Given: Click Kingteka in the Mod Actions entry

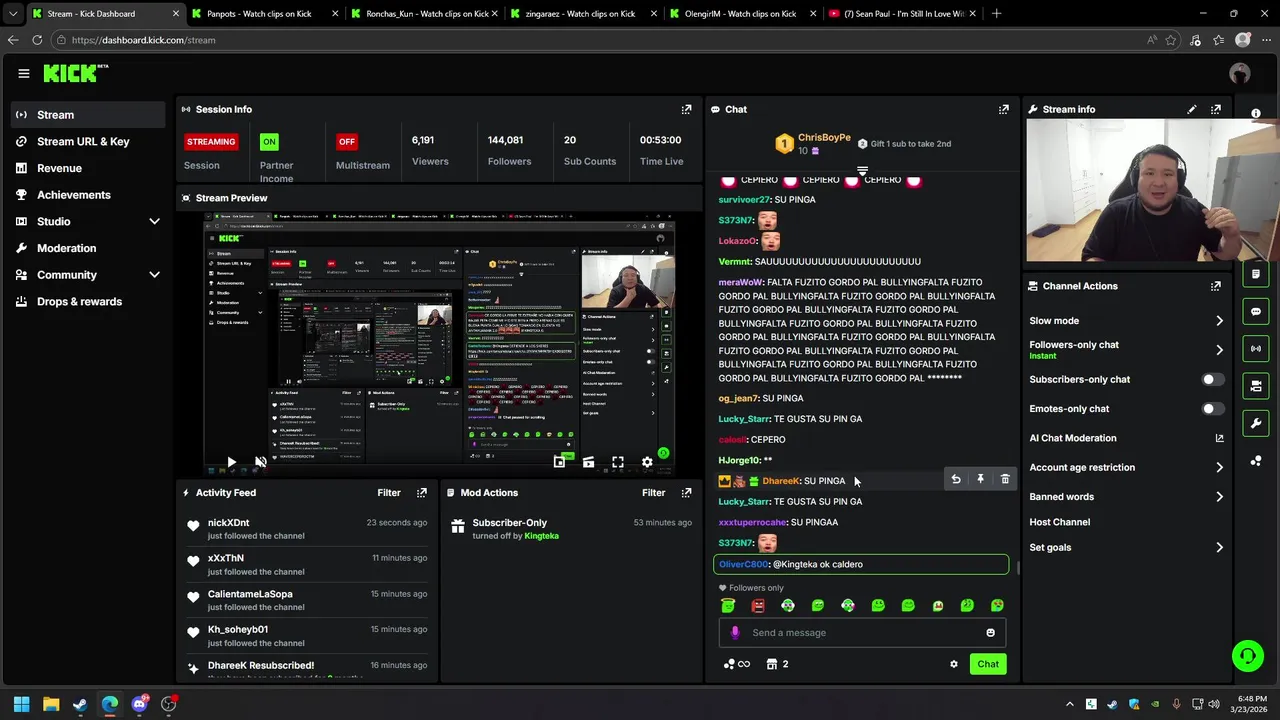Looking at the screenshot, I should (x=541, y=536).
